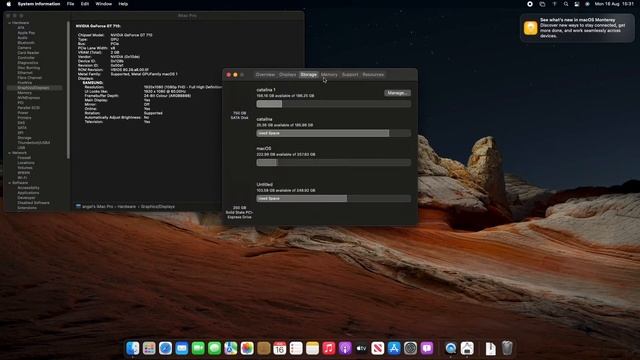Switch to the Displays tab
The image size is (640, 360).
[287, 75]
